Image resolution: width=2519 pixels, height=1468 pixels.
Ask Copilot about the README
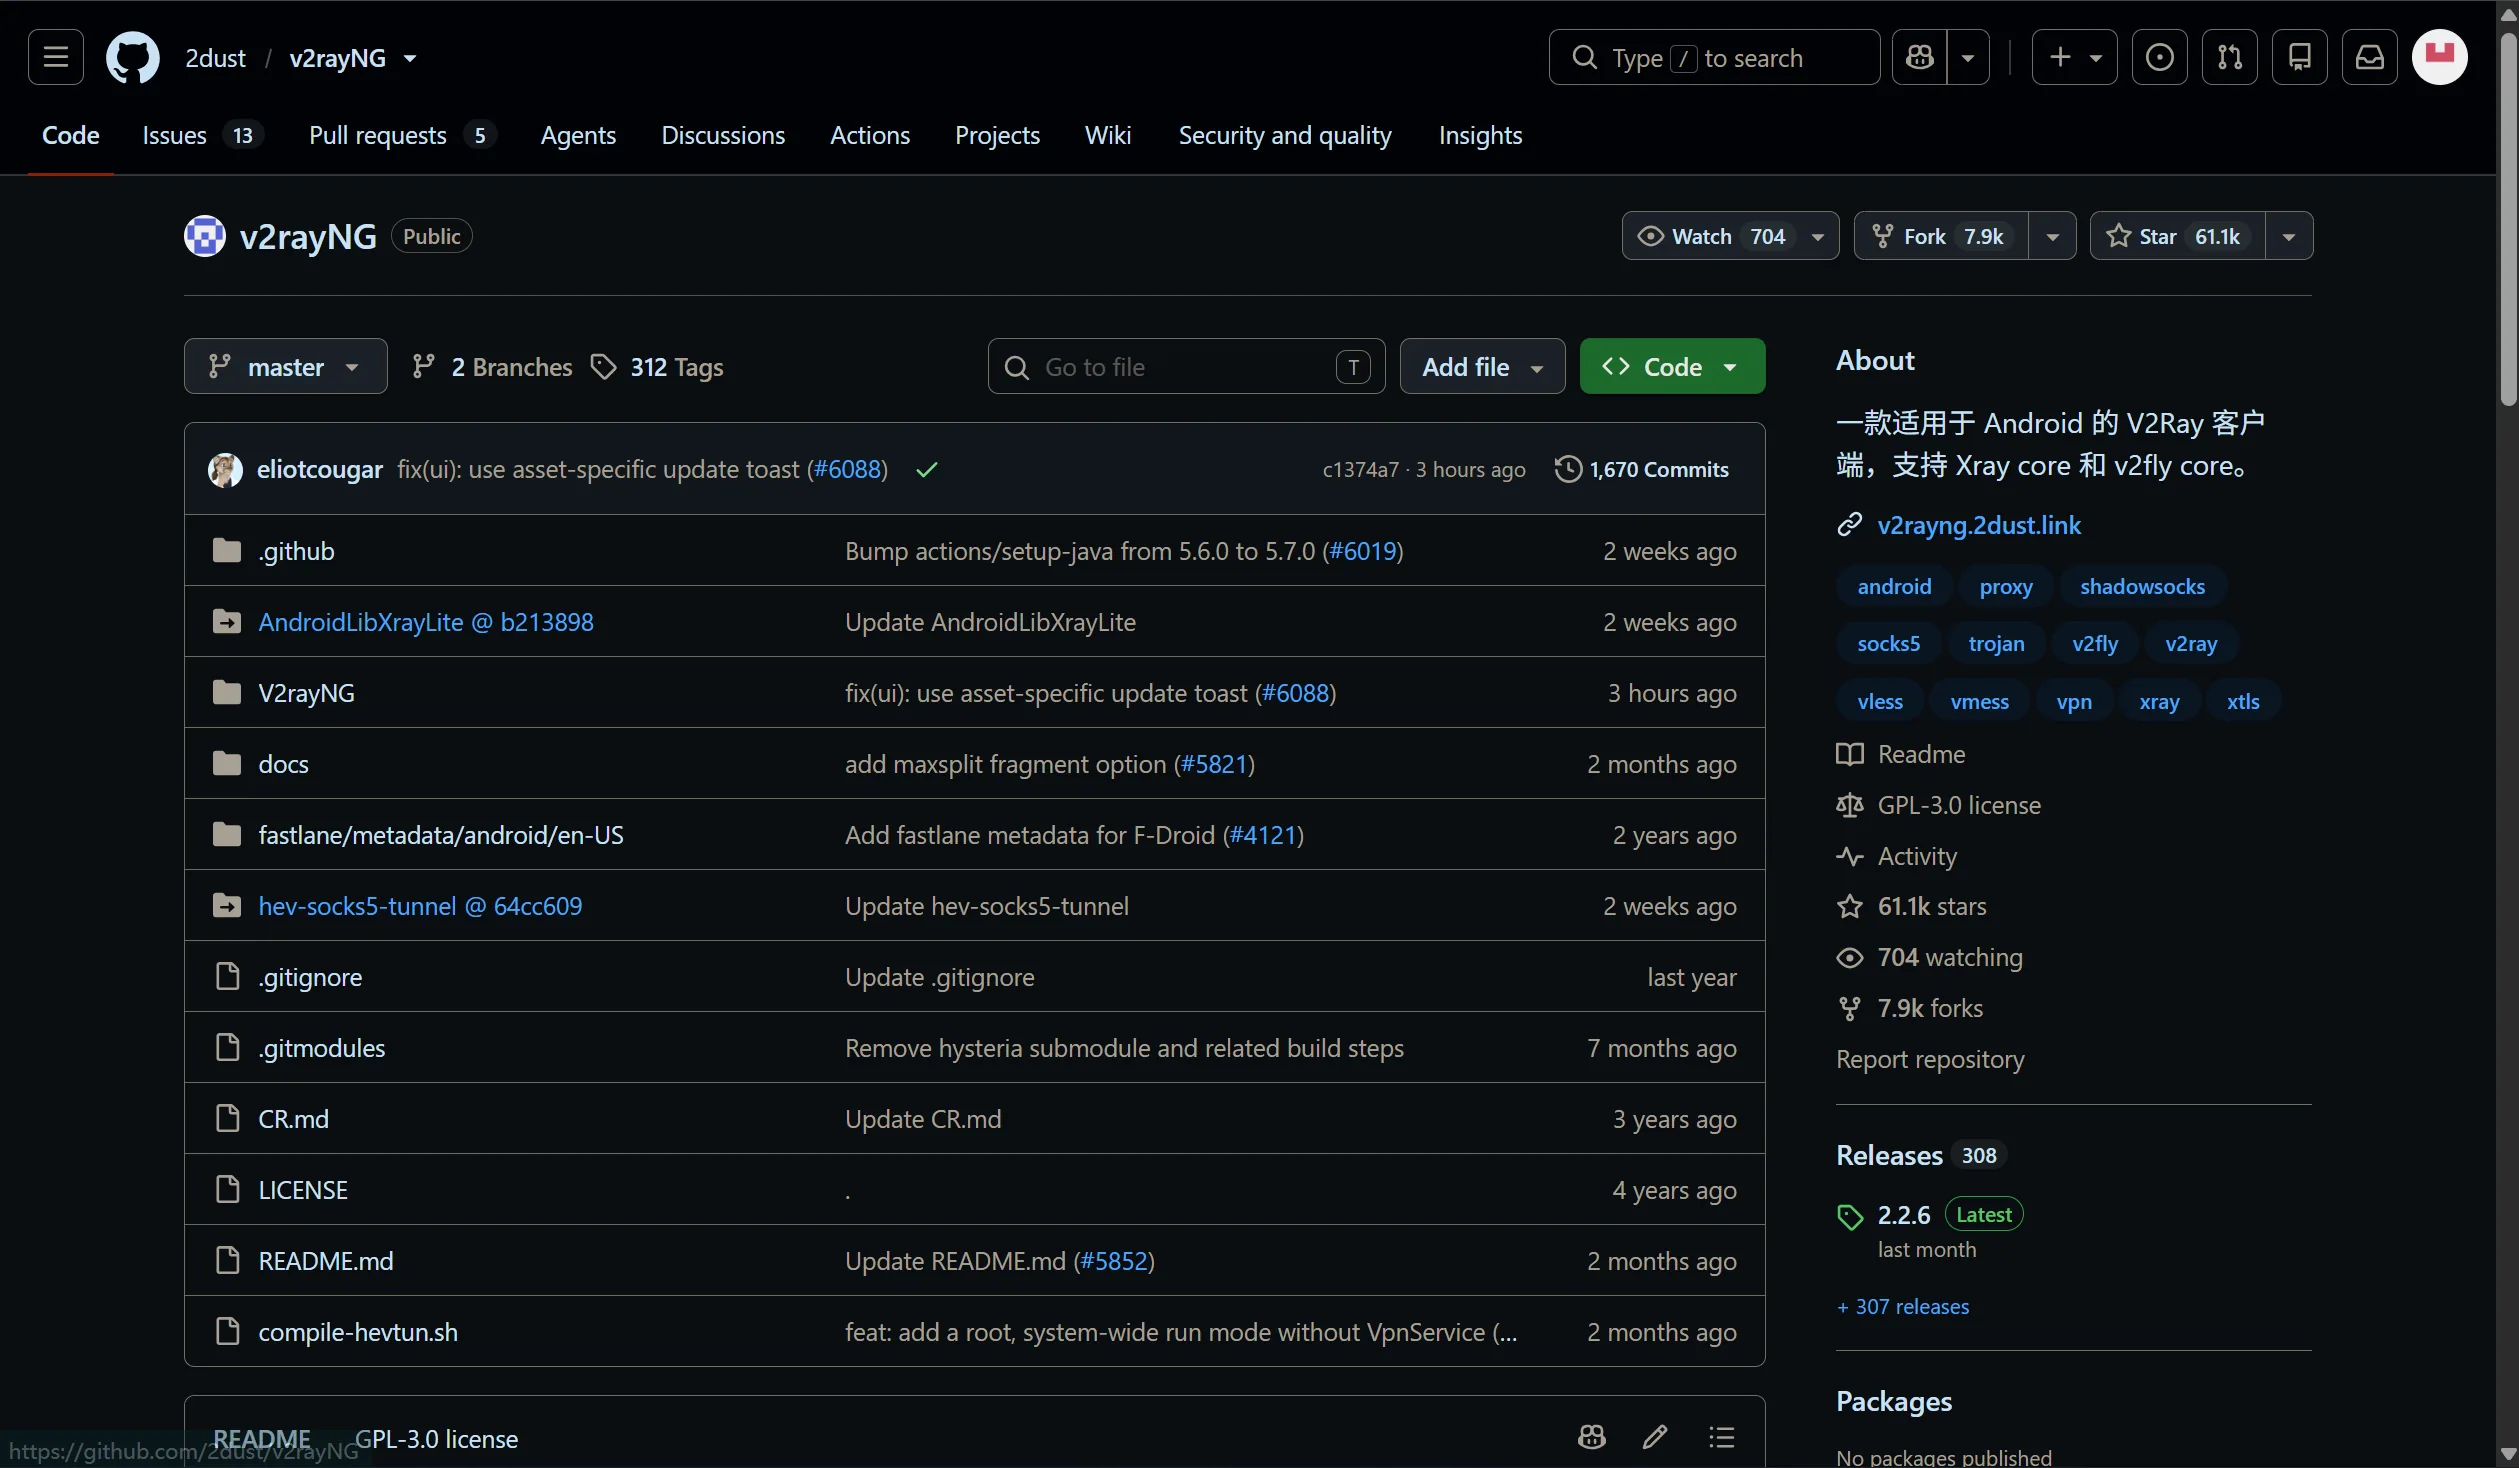coord(1592,1437)
